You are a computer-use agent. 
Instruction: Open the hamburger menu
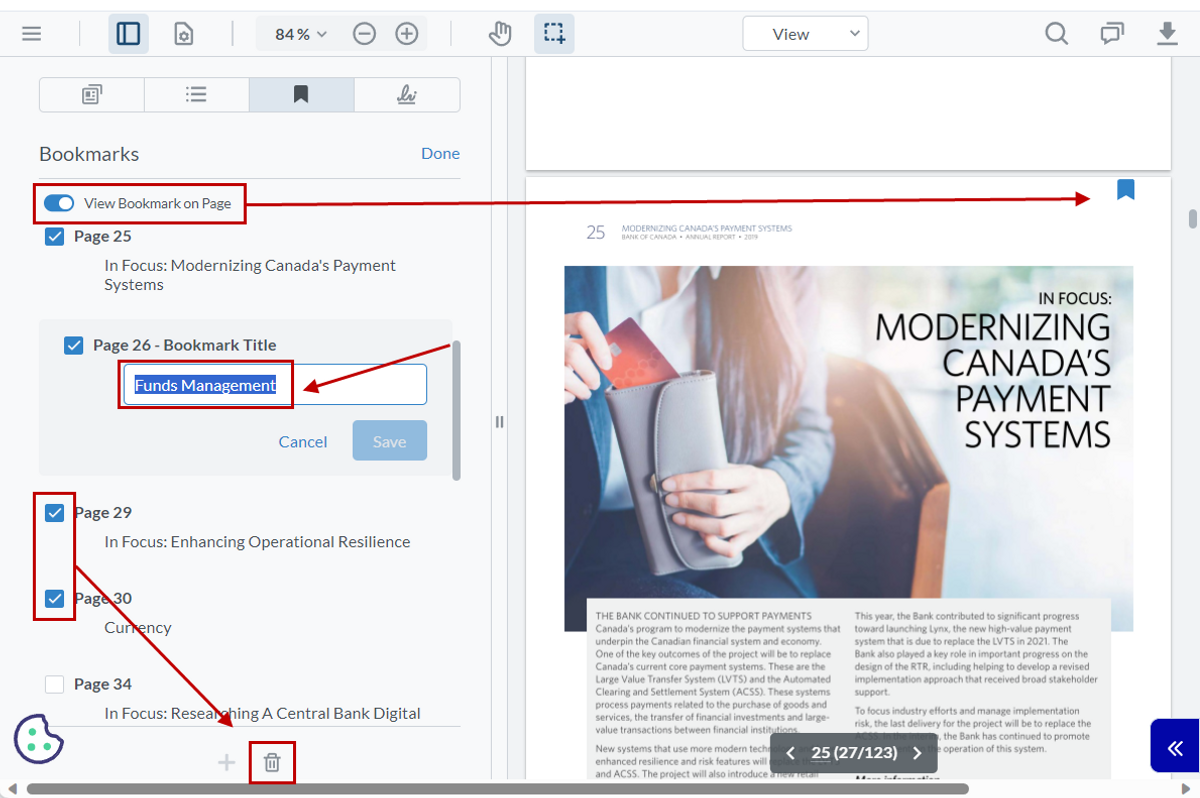[x=31, y=33]
